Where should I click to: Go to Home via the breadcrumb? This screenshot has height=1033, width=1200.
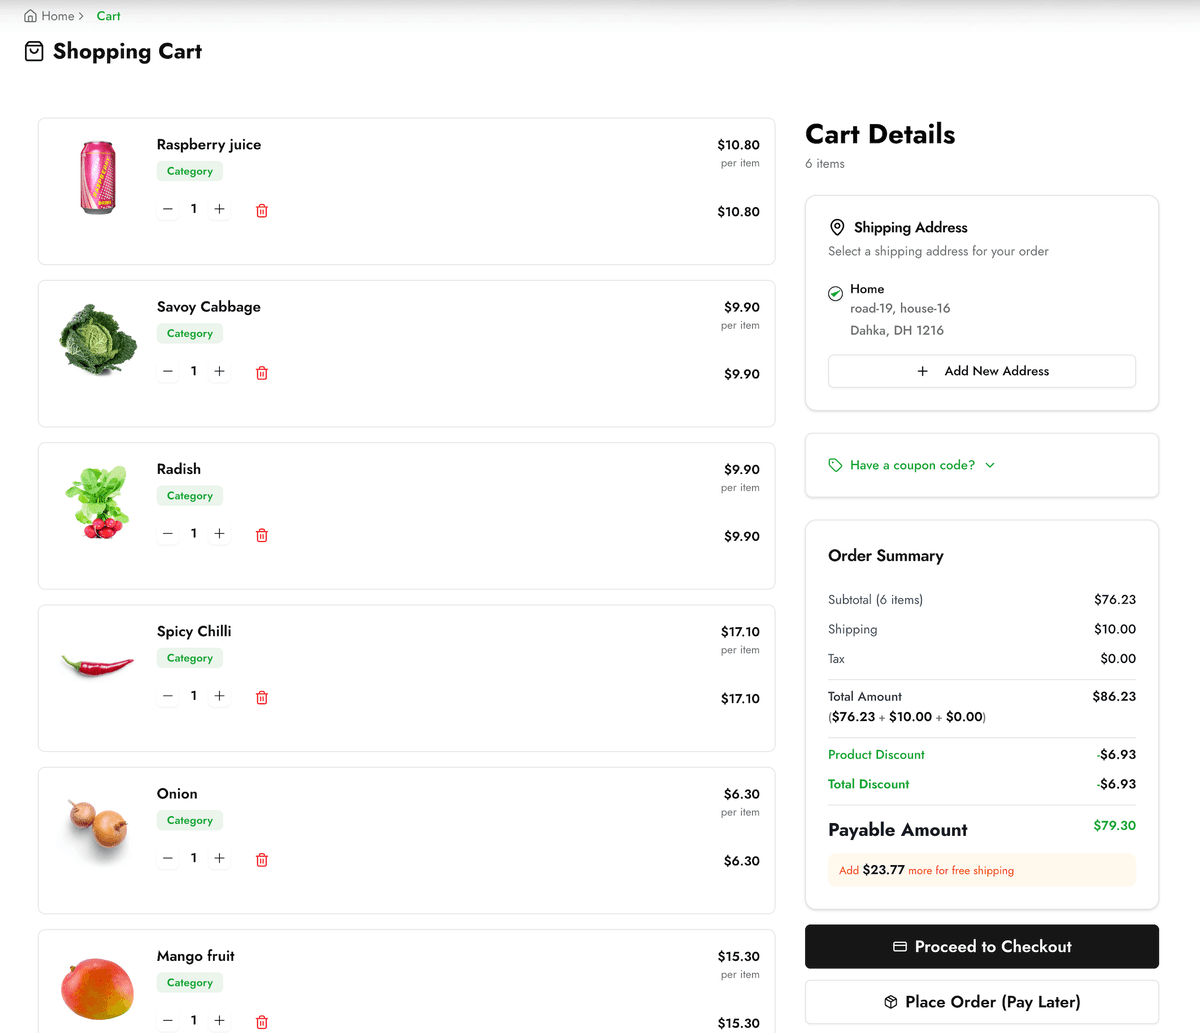point(58,16)
